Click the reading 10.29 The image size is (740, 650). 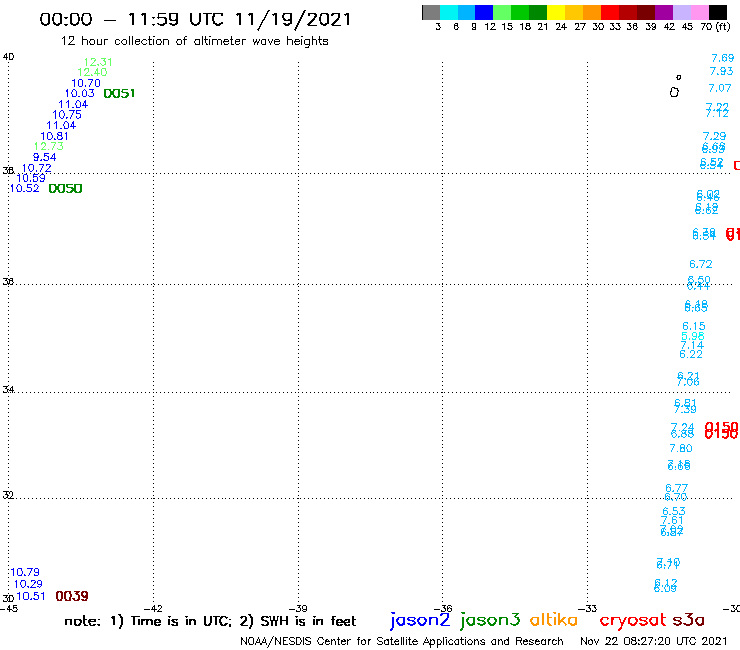[x=28, y=584]
